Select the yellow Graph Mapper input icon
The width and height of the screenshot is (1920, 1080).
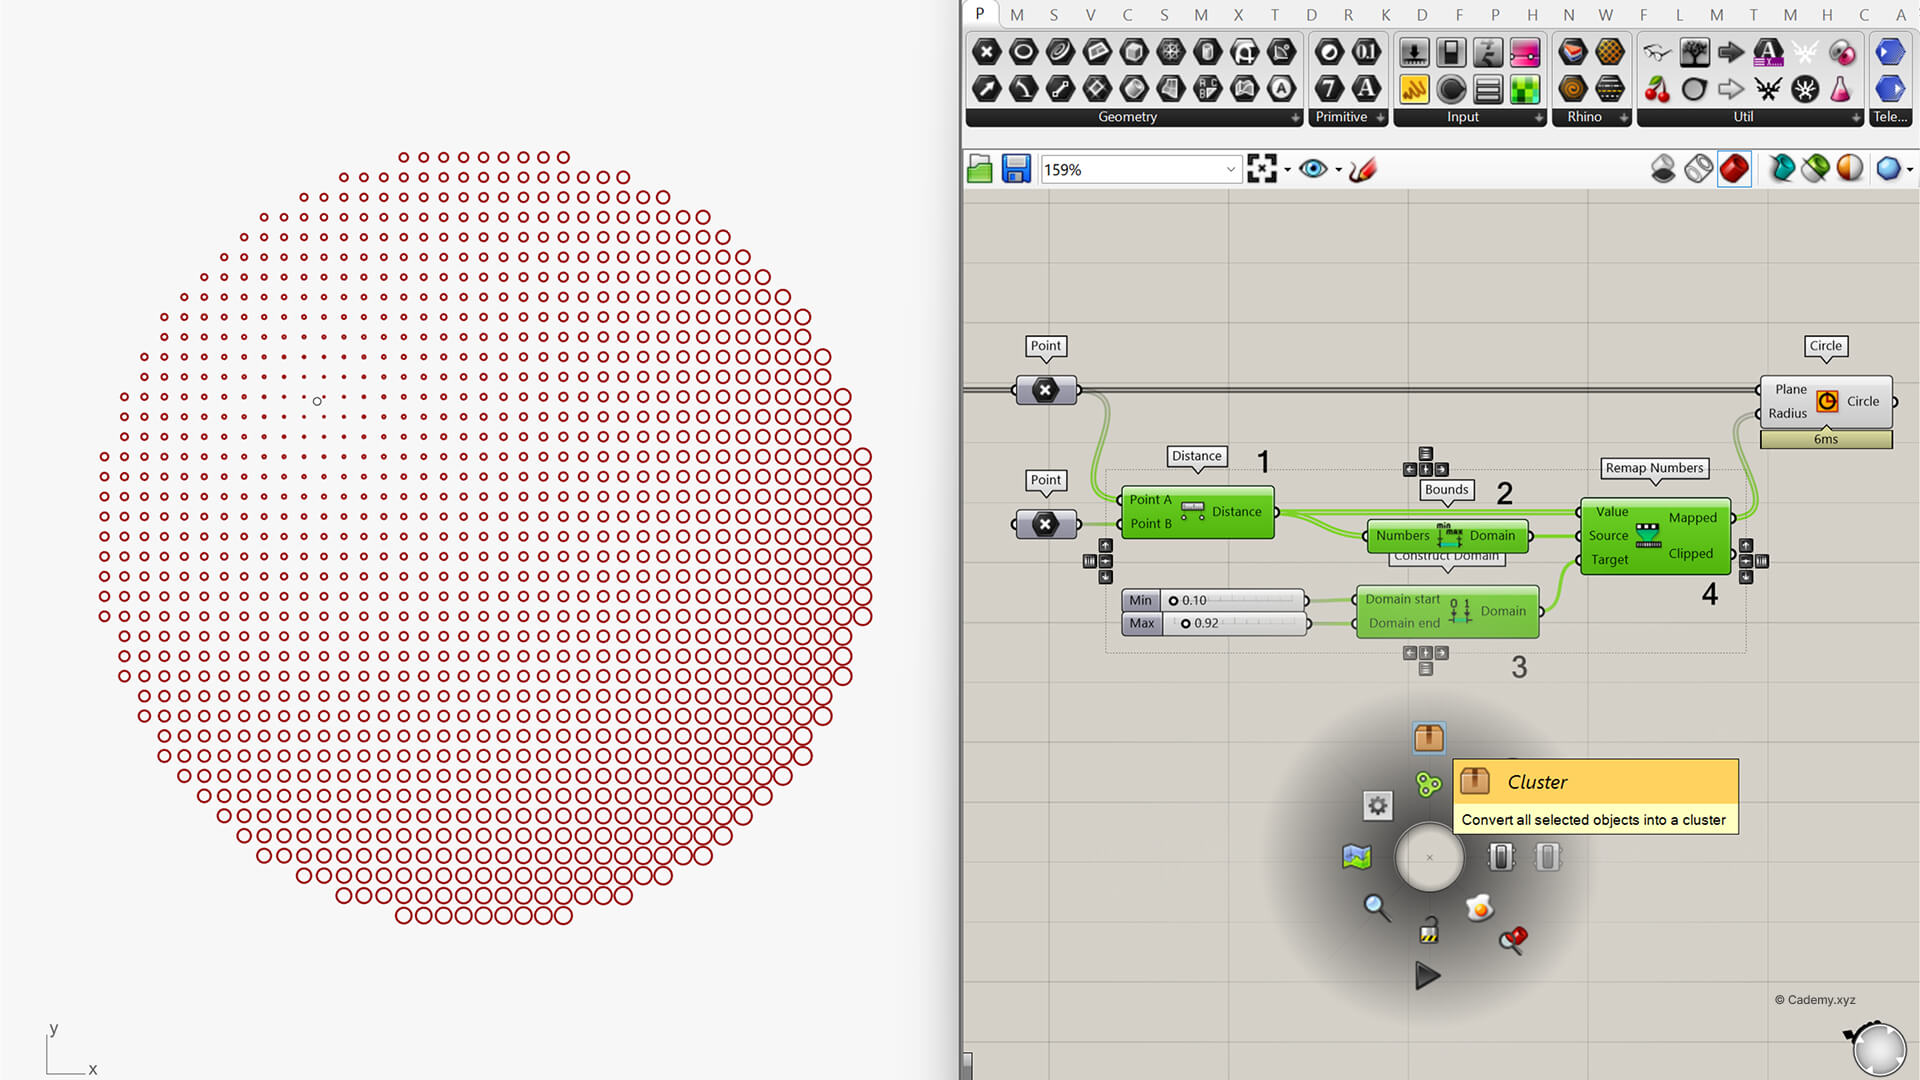click(1414, 89)
